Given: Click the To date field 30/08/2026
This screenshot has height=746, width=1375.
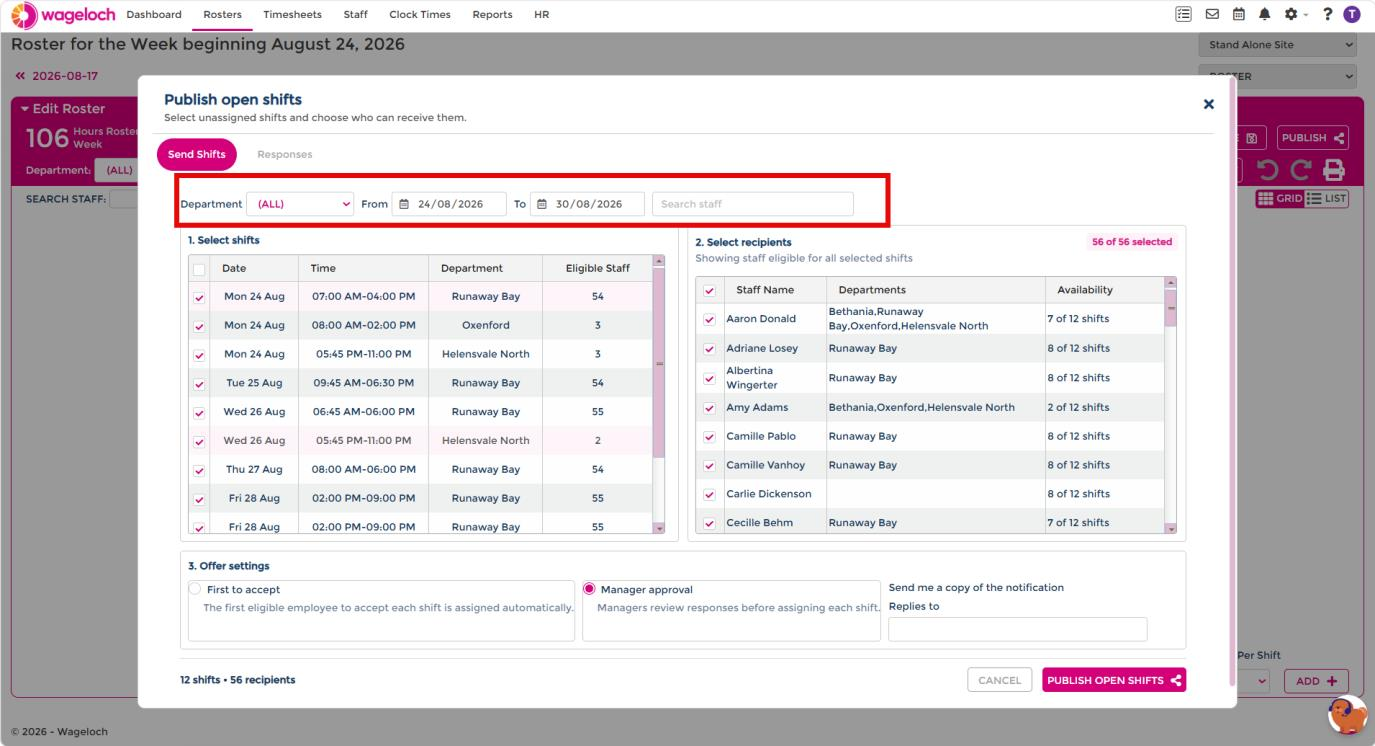Looking at the screenshot, I should (588, 204).
